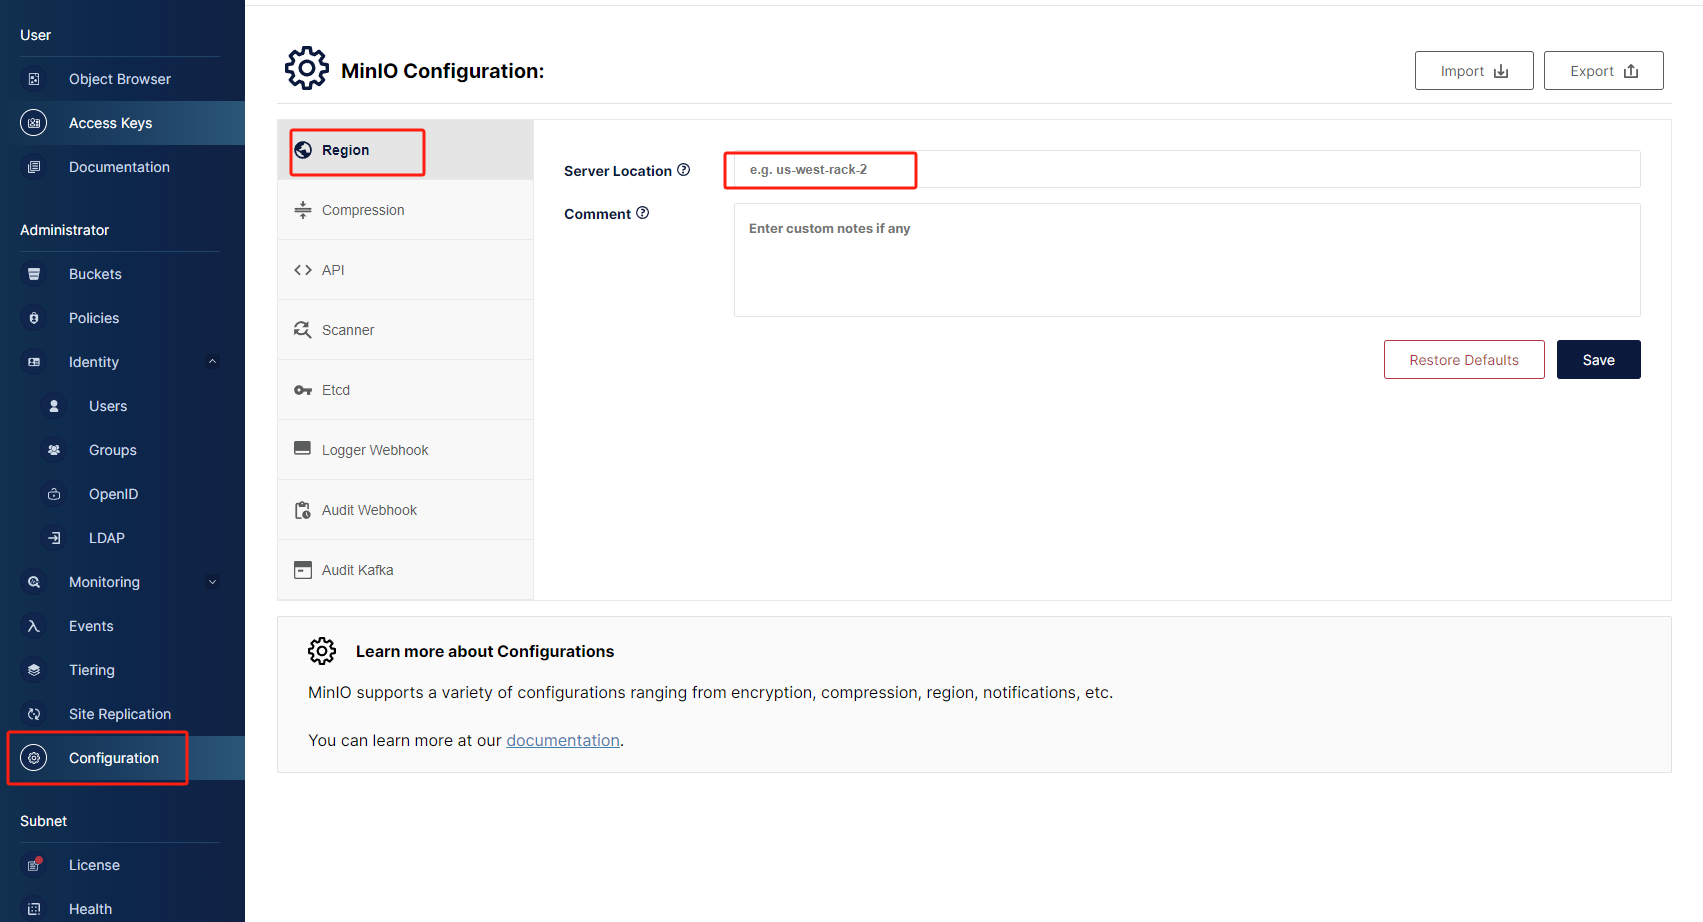
Task: Open Object Browser from sidebar
Action: (122, 79)
